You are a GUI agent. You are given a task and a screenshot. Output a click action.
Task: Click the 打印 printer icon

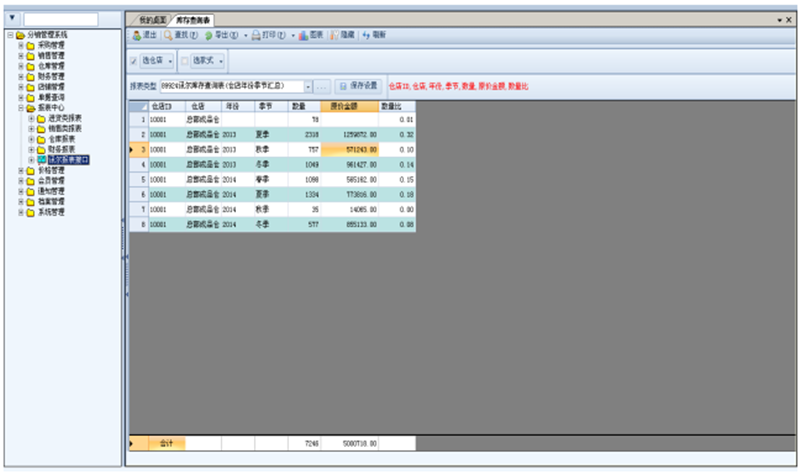tap(256, 35)
